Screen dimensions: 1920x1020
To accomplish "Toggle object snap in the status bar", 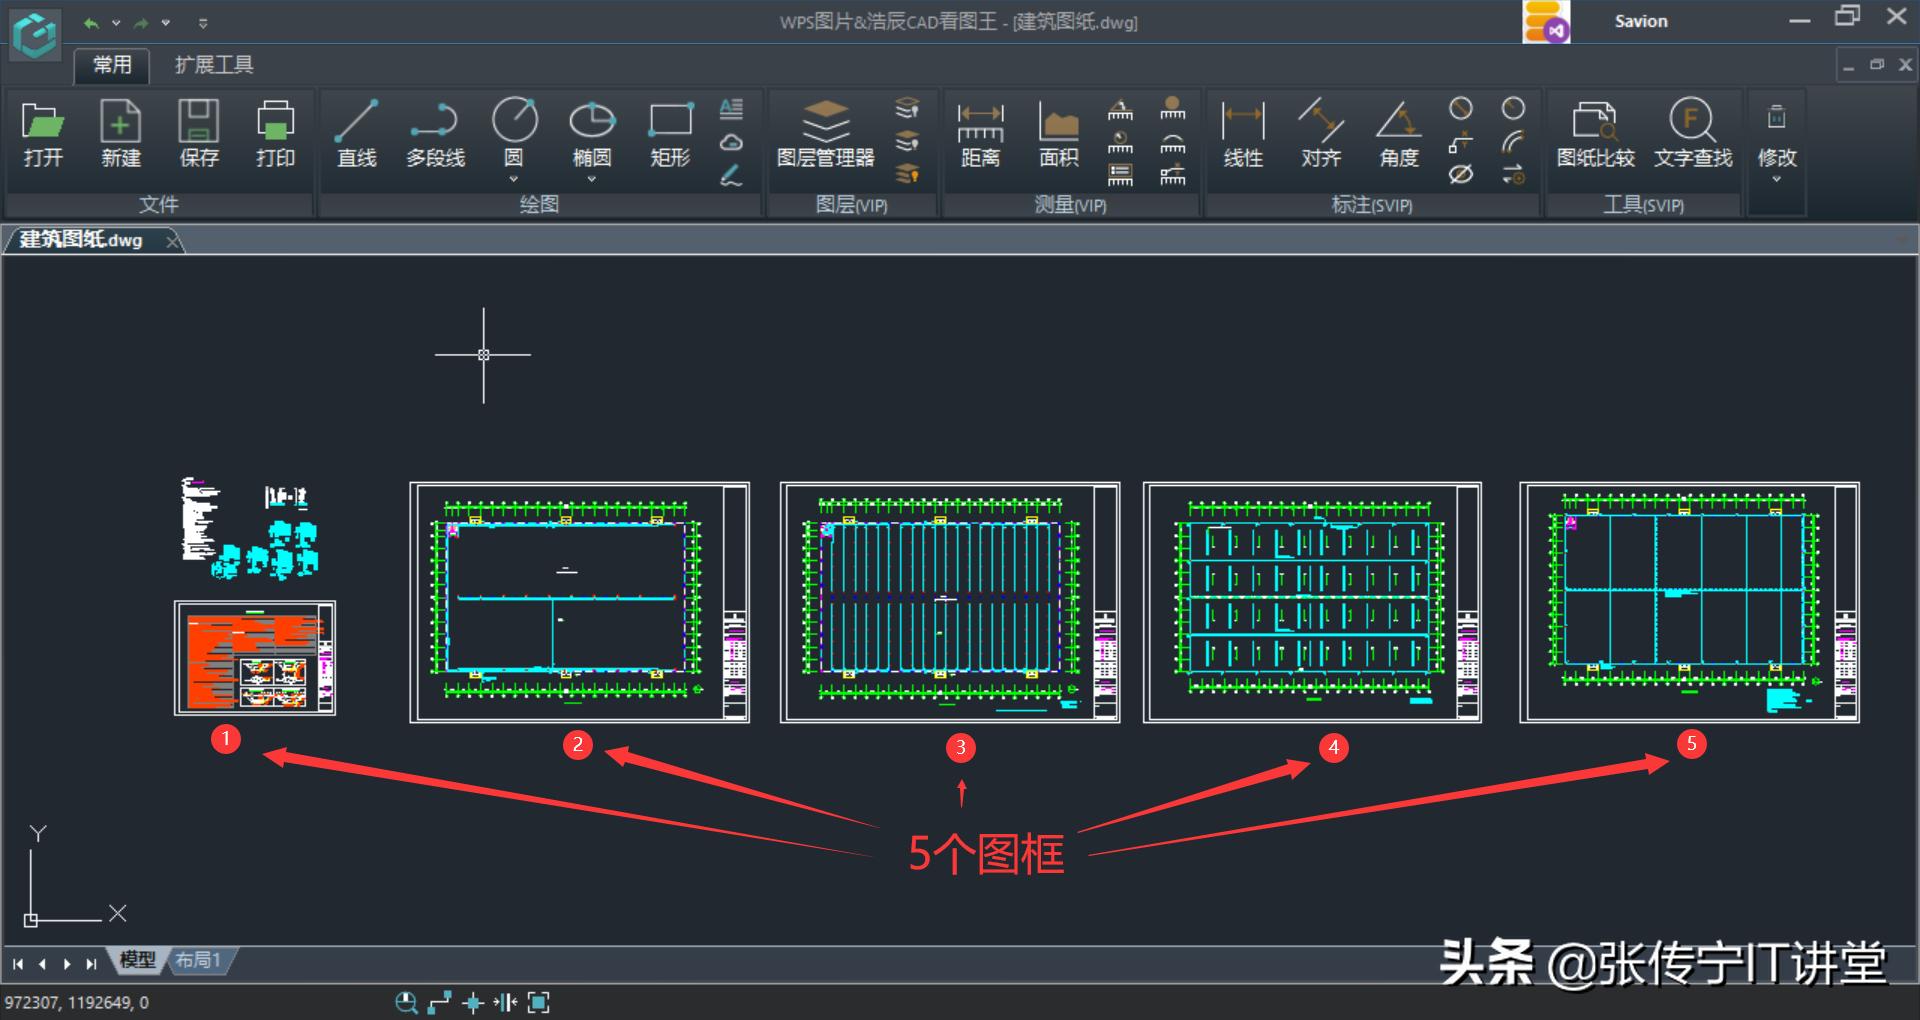I will [x=472, y=1003].
